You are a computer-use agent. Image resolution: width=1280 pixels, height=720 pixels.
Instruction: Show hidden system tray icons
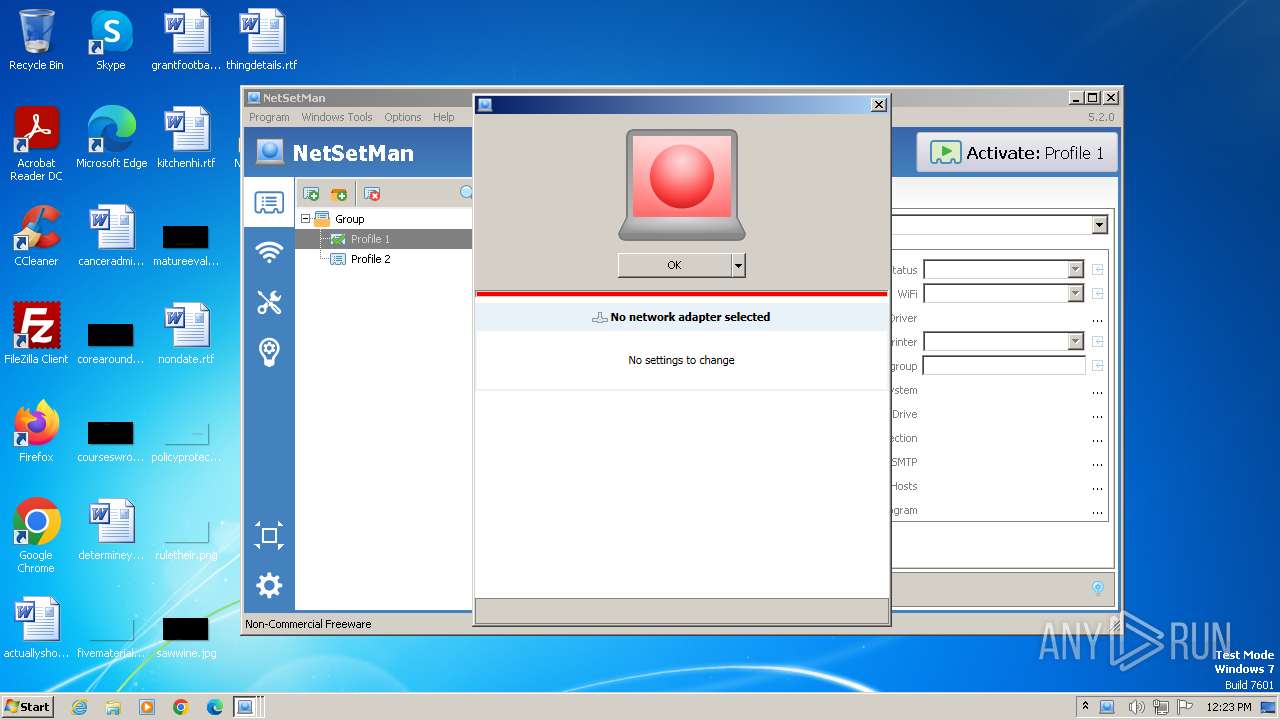pos(1085,707)
